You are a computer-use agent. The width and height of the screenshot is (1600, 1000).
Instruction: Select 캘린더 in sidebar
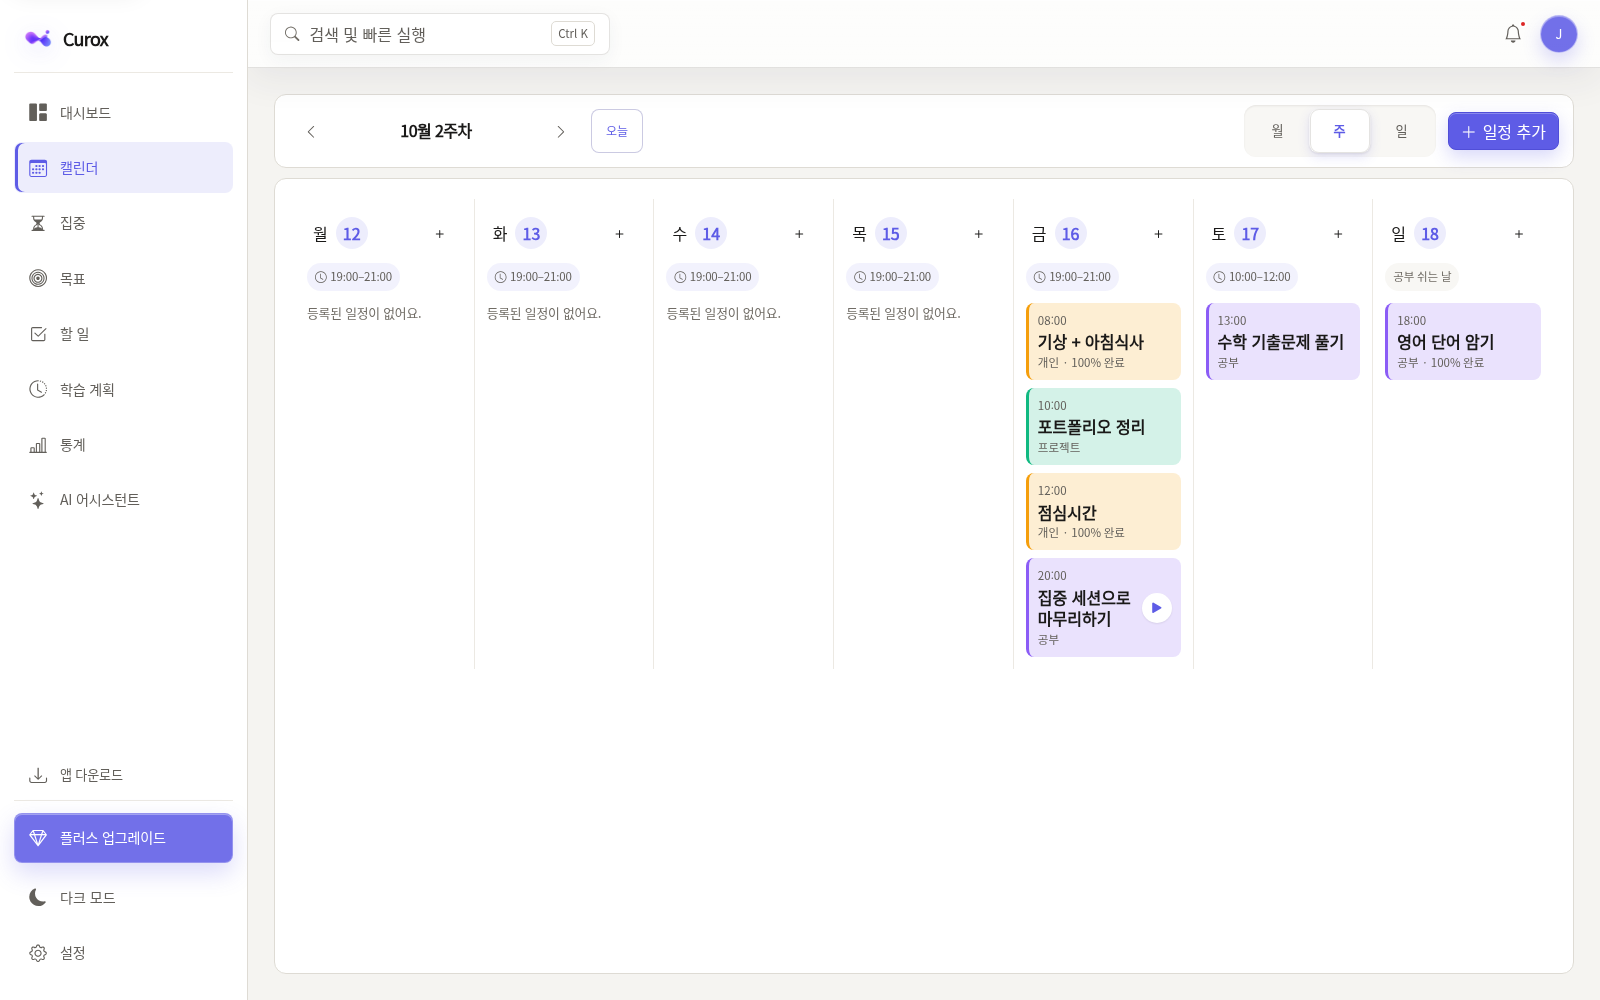(124, 168)
